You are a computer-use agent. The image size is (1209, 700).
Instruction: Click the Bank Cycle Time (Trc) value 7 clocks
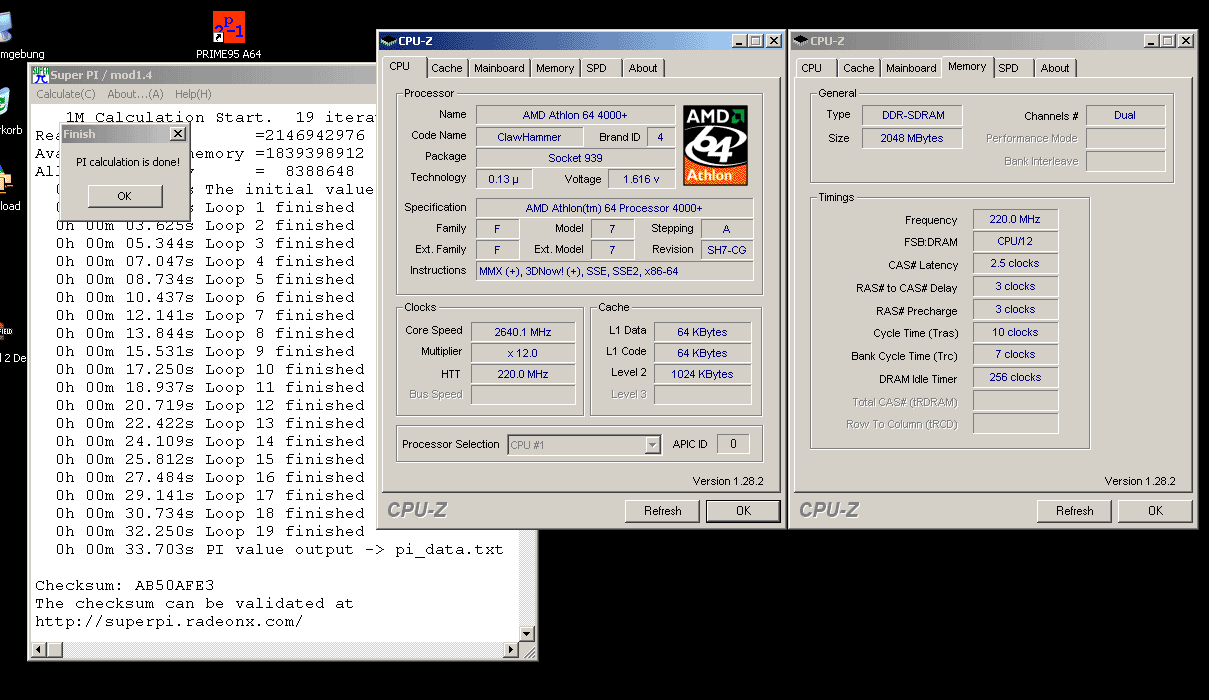click(1015, 355)
